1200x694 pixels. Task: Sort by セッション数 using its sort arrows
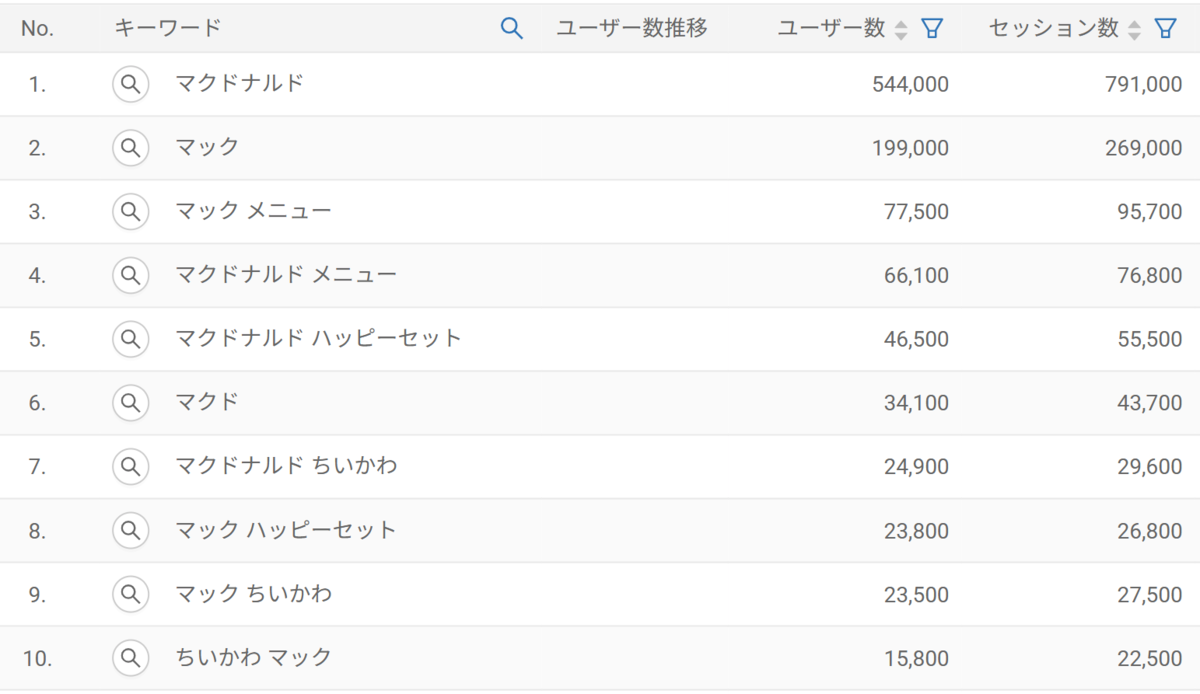coord(1134,30)
